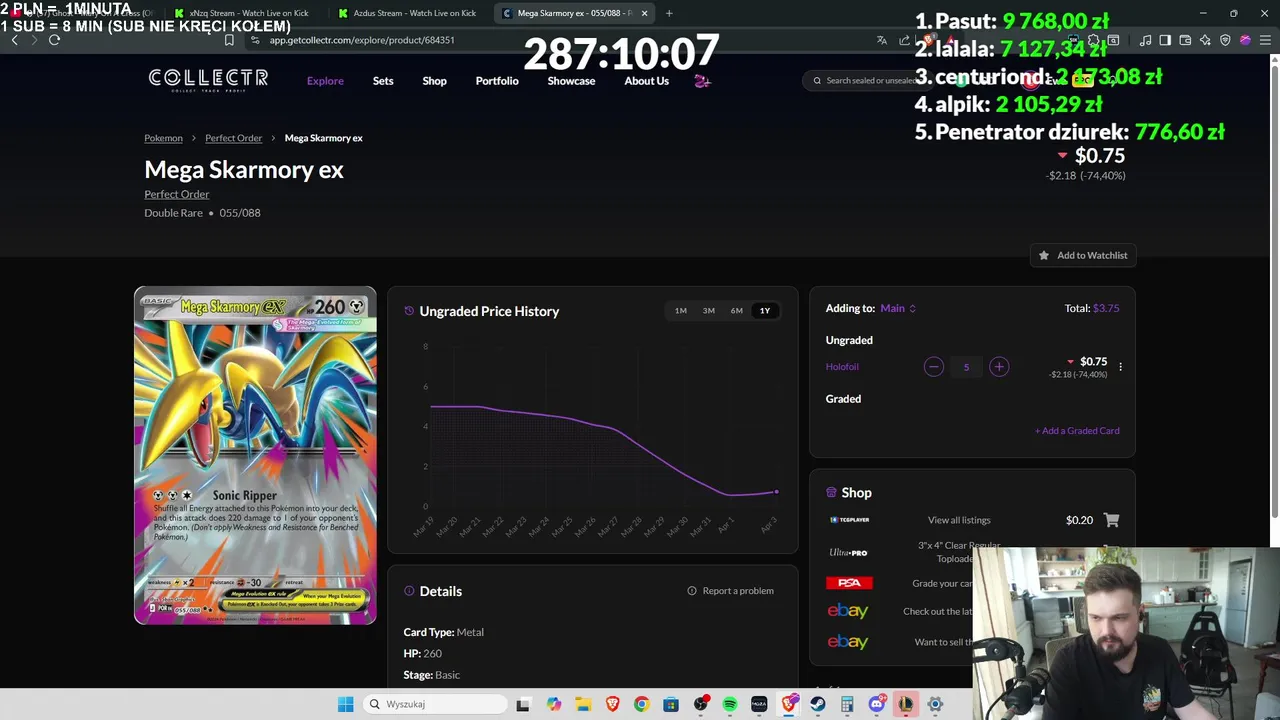Viewport: 1280px width, 720px height.
Task: Click the TCGplayer logo in Shop
Action: pos(849,520)
